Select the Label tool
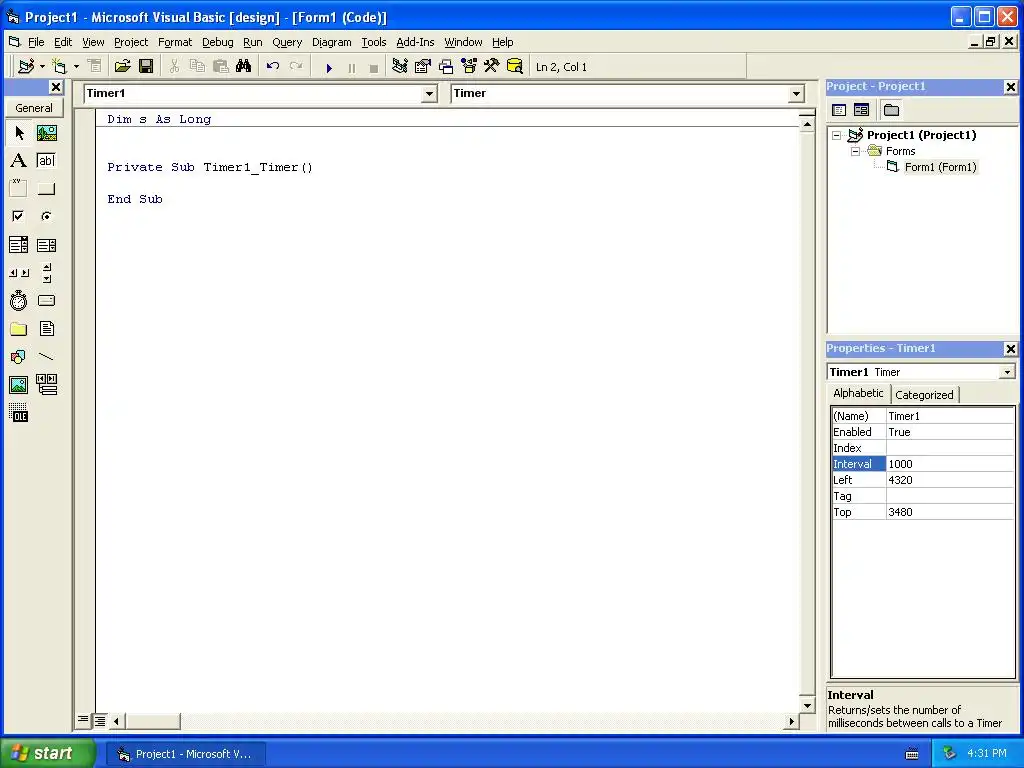This screenshot has height=768, width=1024. (19, 161)
